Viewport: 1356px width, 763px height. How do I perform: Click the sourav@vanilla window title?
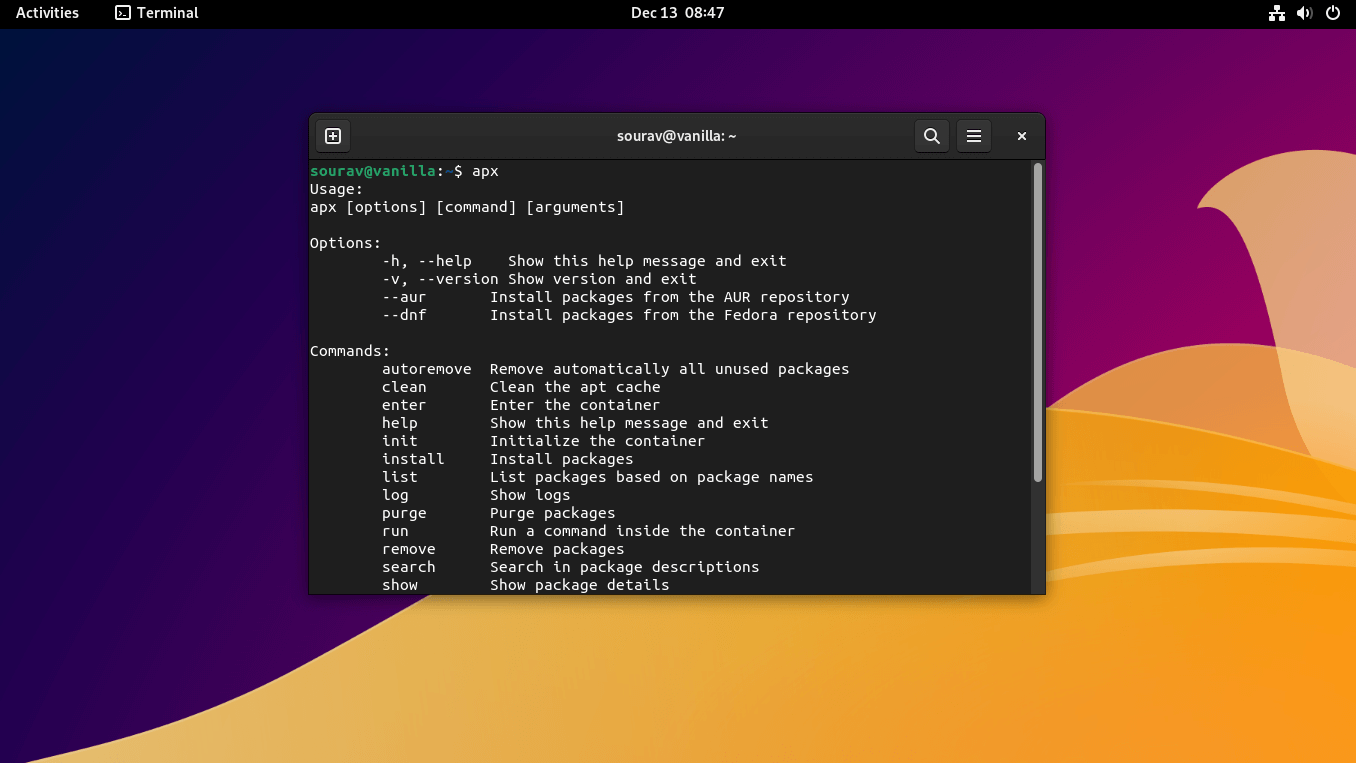[677, 135]
